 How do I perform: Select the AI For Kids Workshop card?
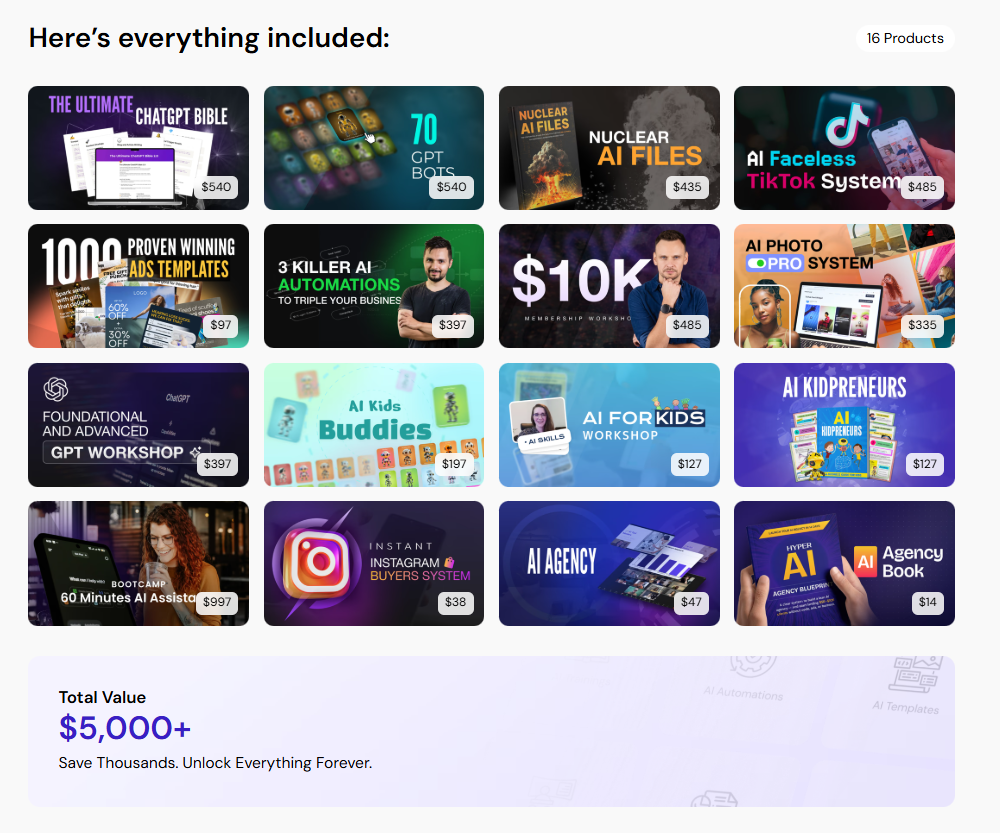point(609,425)
